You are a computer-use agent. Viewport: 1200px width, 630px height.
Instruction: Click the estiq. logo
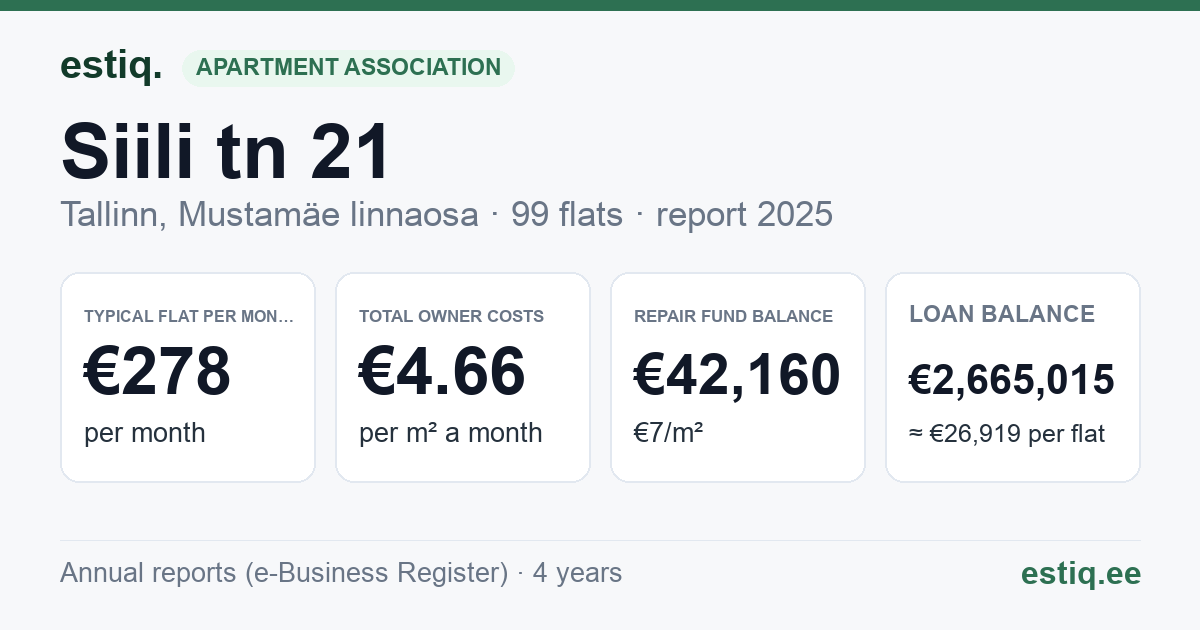[111, 66]
